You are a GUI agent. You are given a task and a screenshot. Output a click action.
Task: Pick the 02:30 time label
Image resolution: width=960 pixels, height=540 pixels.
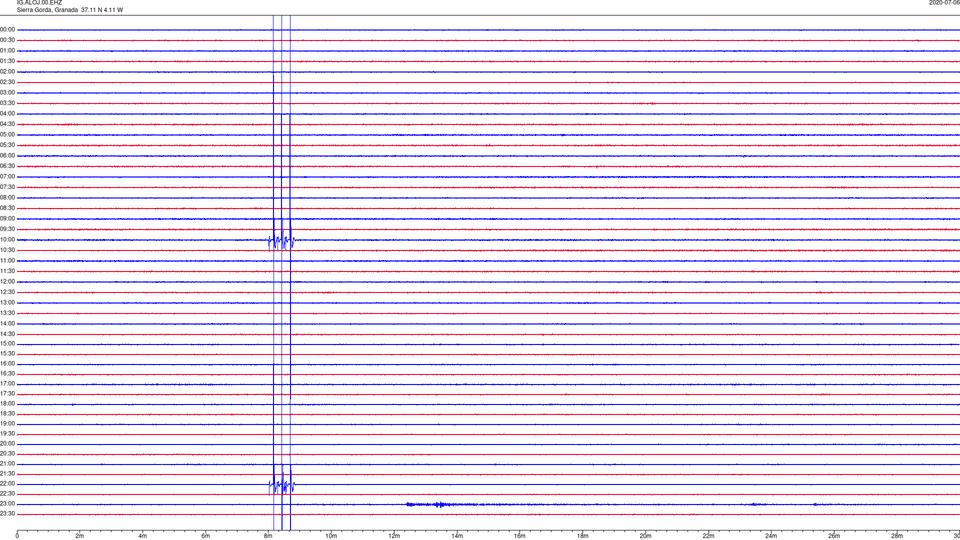[x=7, y=82]
